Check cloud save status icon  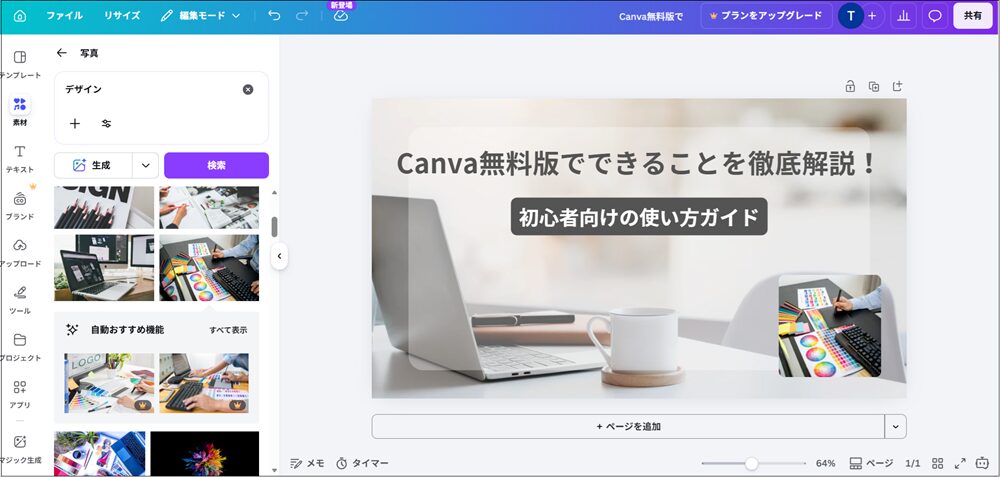click(x=341, y=16)
